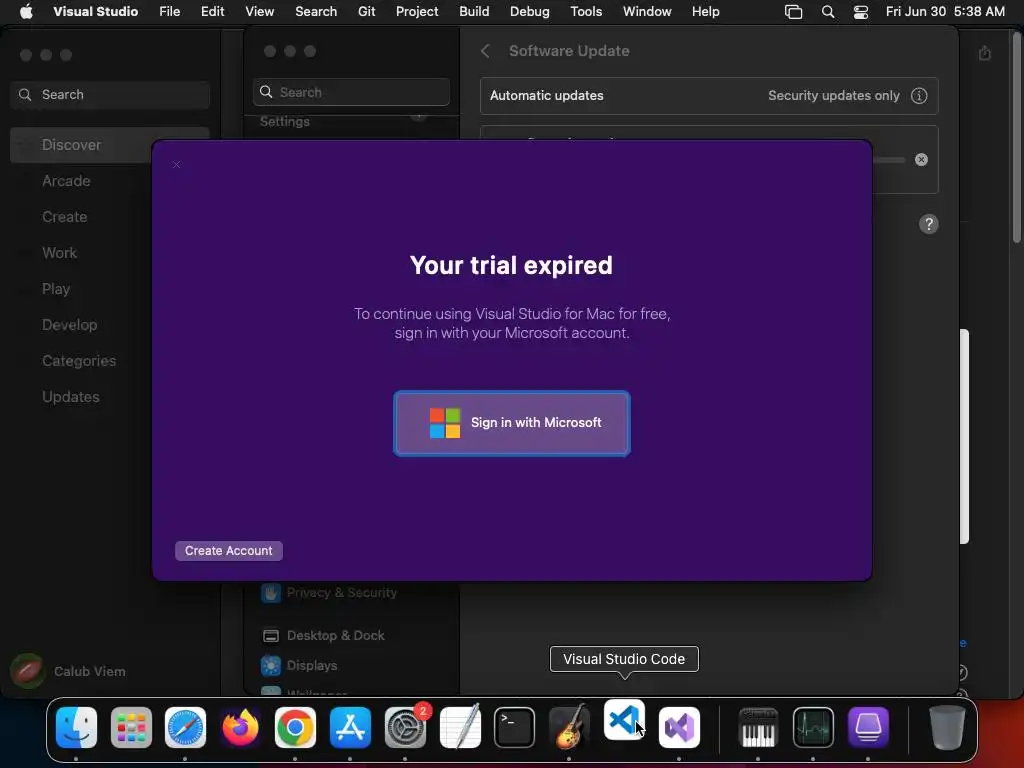Open Calub Viem account in App Store
Viewport: 1024px width, 768px height.
pyautogui.click(x=68, y=671)
